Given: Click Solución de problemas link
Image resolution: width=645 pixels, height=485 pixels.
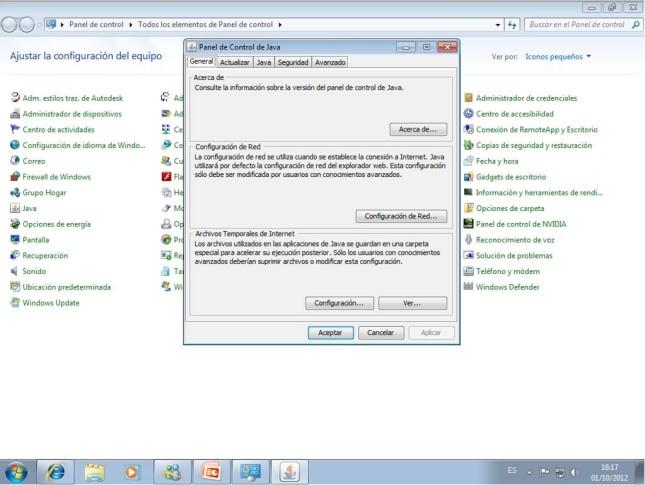Looking at the screenshot, I should pyautogui.click(x=514, y=255).
